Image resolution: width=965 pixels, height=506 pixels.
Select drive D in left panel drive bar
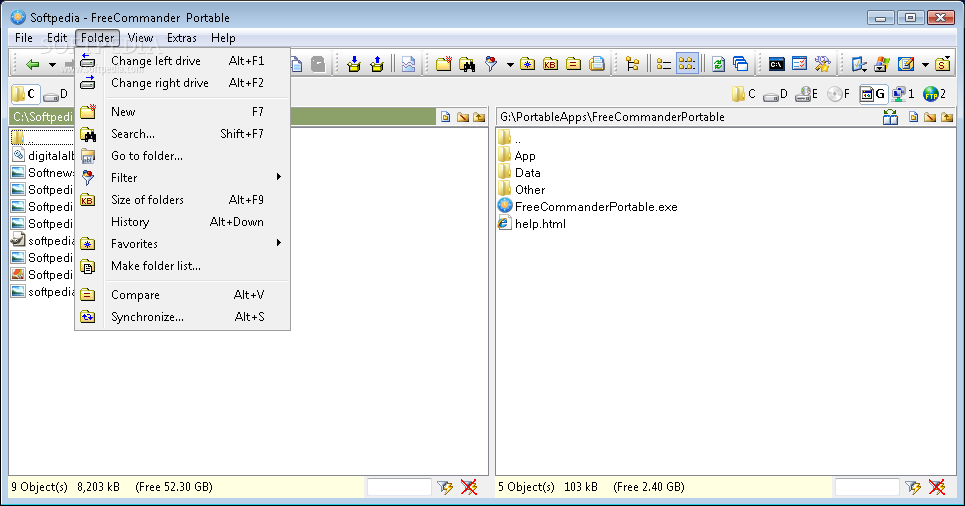56,94
